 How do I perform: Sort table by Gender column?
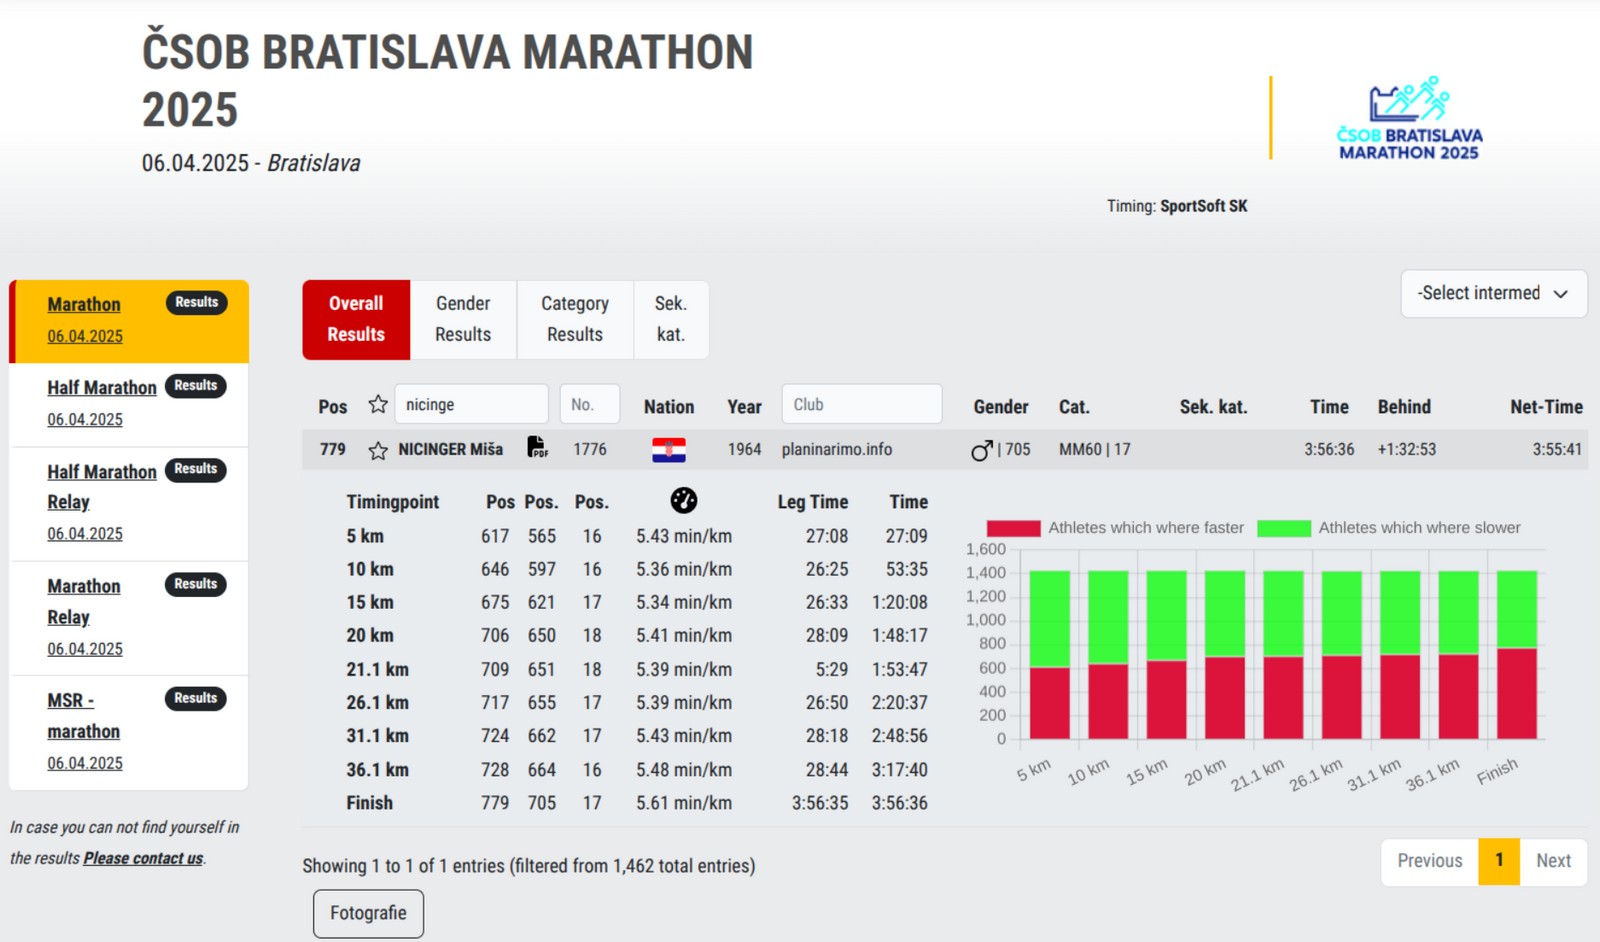coord(1001,407)
